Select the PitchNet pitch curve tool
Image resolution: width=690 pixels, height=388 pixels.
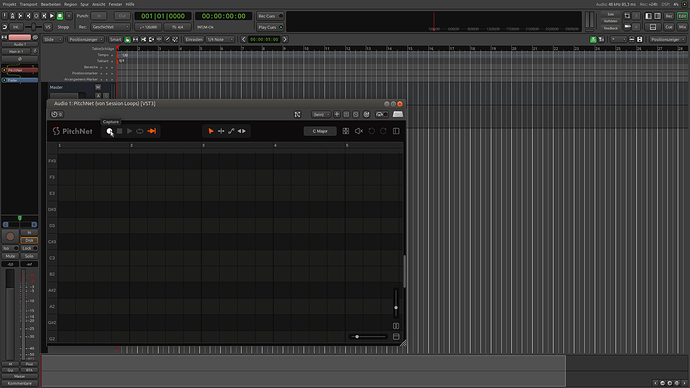coord(231,131)
